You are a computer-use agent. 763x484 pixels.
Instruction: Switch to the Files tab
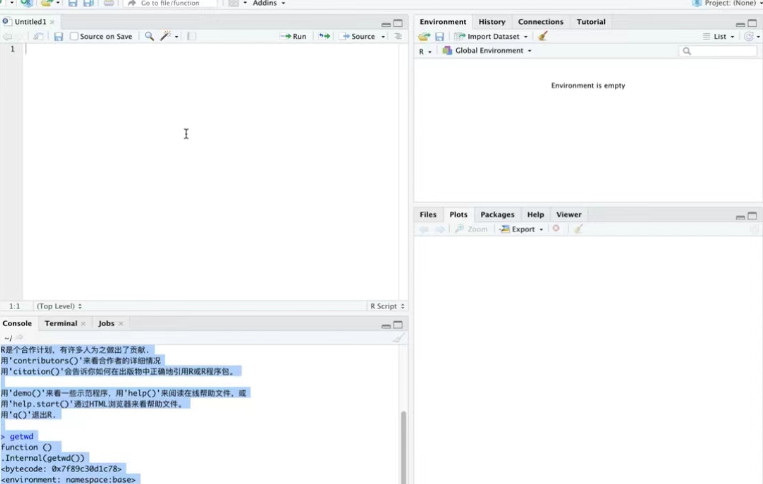428,215
